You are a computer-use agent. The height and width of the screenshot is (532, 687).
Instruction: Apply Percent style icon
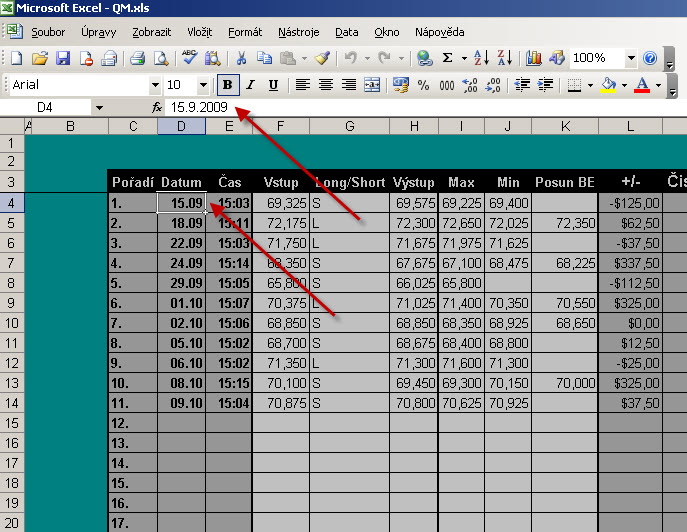tap(423, 85)
